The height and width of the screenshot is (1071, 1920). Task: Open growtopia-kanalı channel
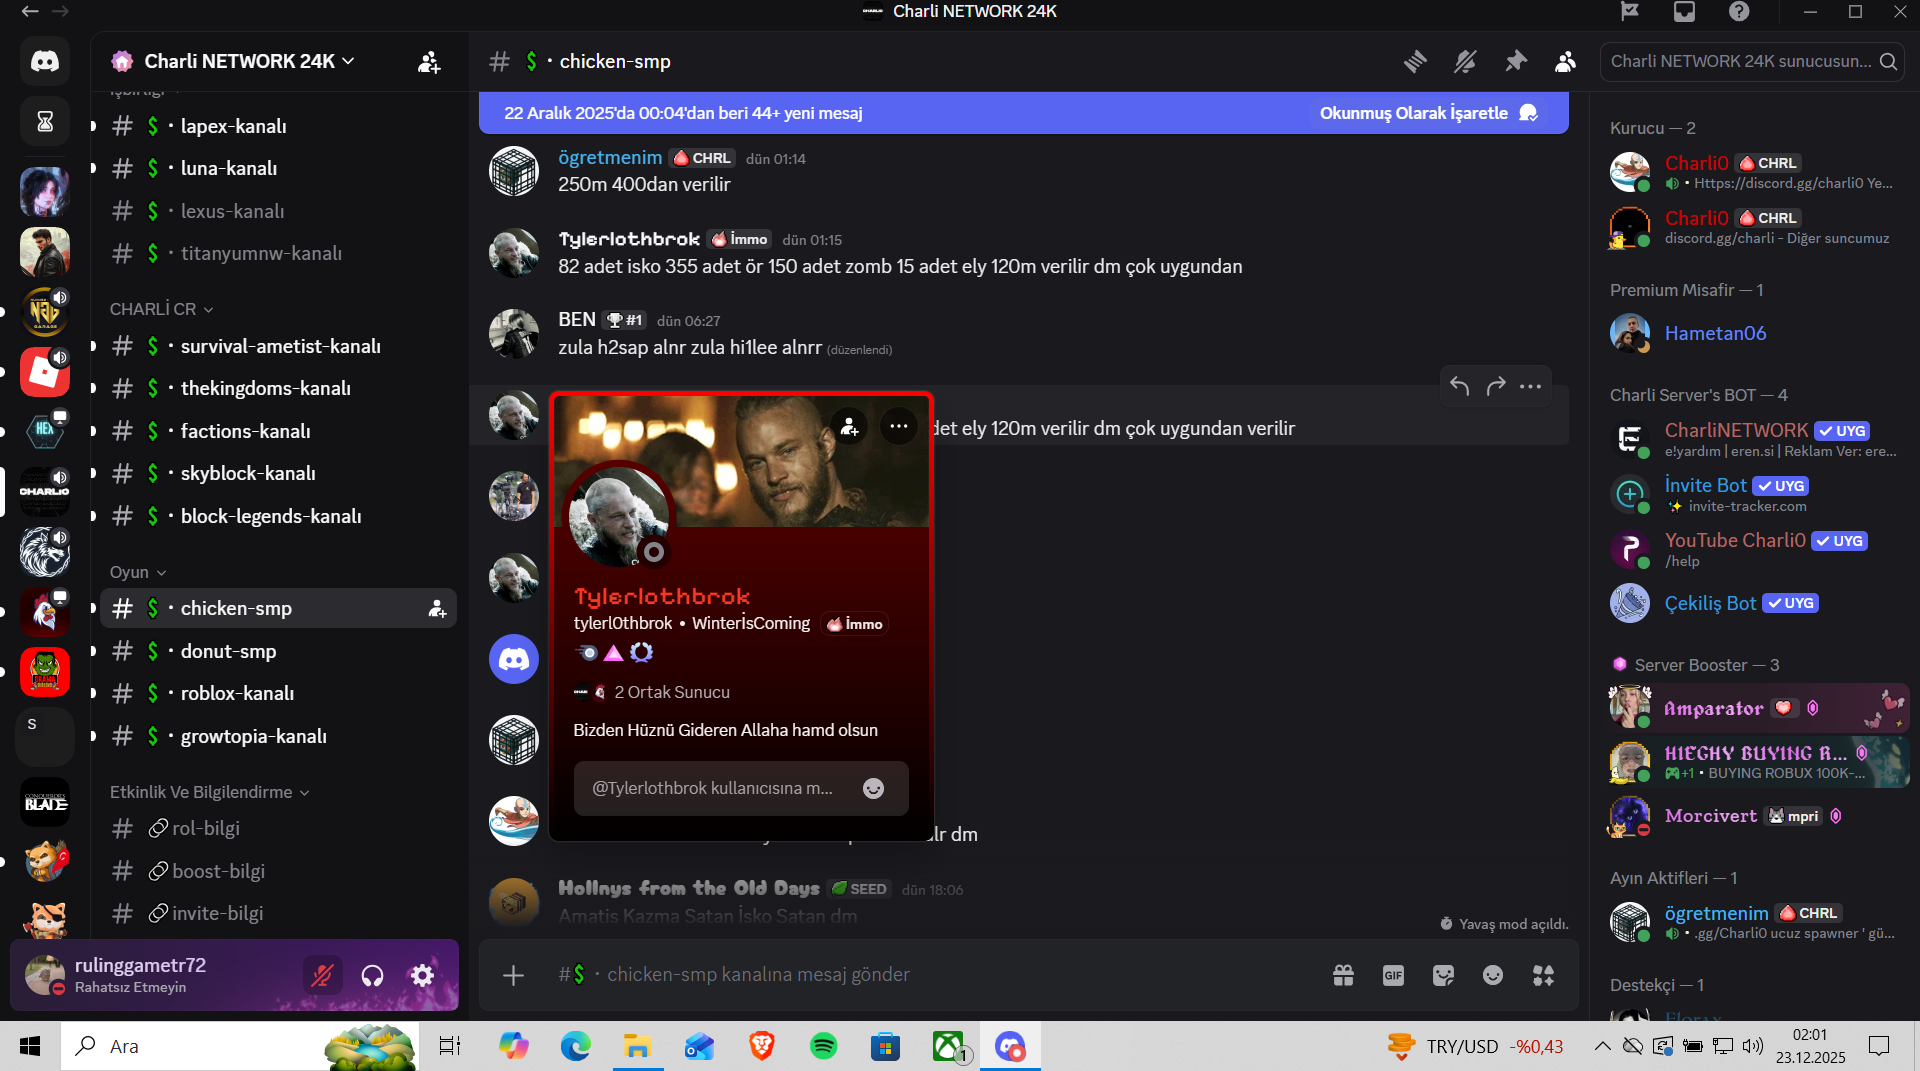[x=278, y=736]
